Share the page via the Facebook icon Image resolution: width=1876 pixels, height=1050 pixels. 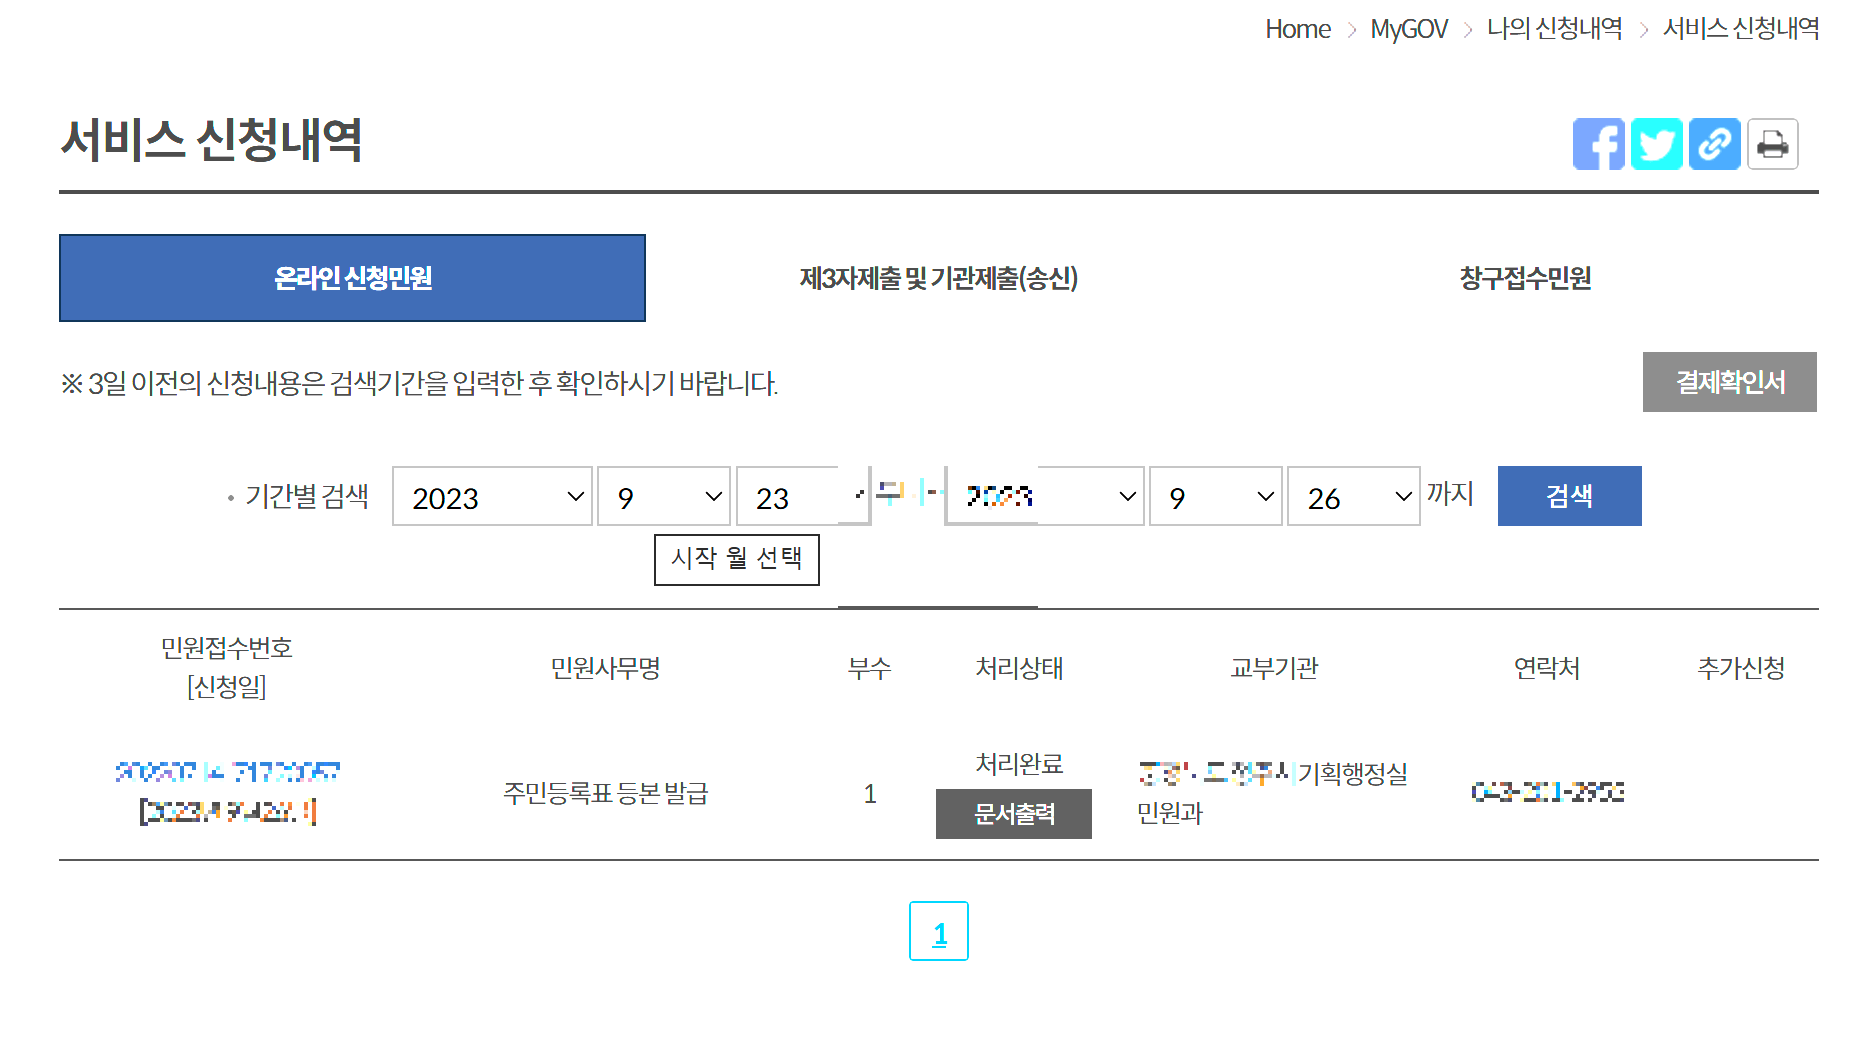click(1599, 144)
